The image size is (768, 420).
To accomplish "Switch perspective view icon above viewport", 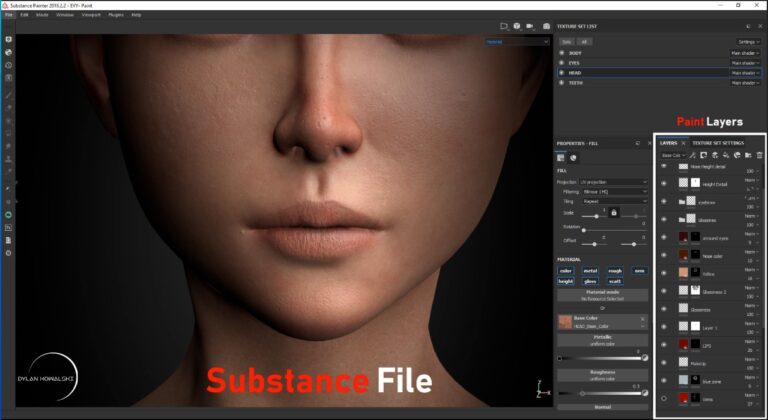I will point(504,26).
